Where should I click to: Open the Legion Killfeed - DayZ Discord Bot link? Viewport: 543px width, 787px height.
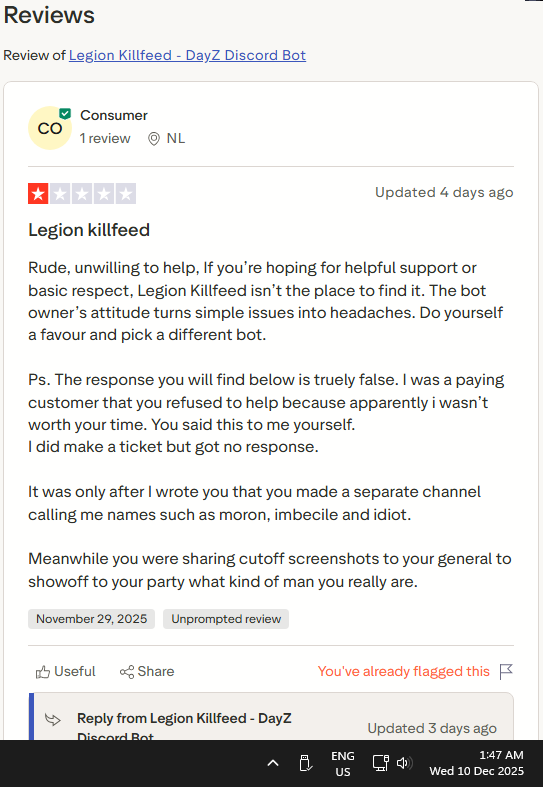[x=187, y=55]
